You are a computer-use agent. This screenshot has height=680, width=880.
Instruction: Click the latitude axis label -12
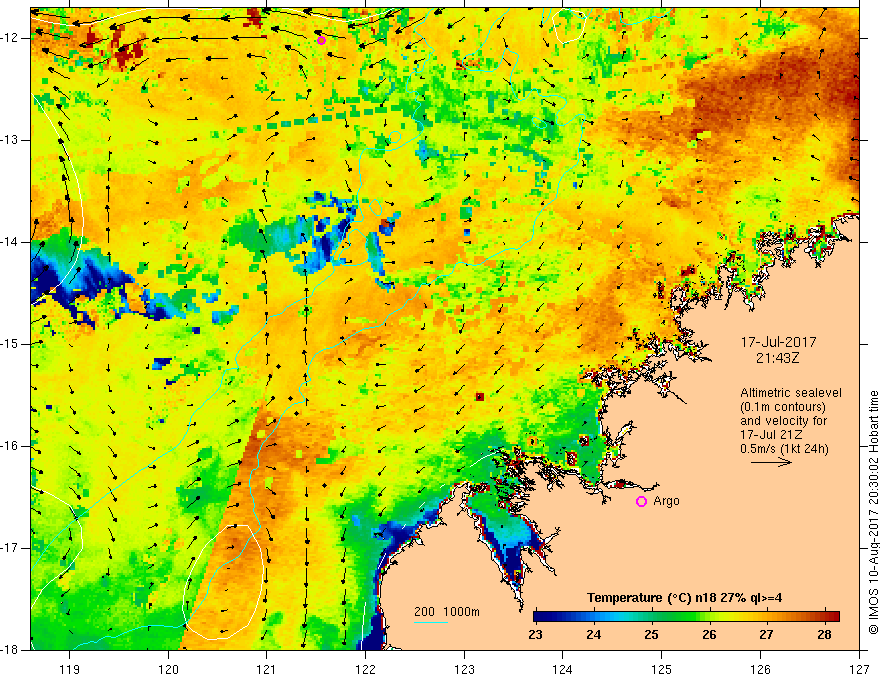click(x=10, y=38)
